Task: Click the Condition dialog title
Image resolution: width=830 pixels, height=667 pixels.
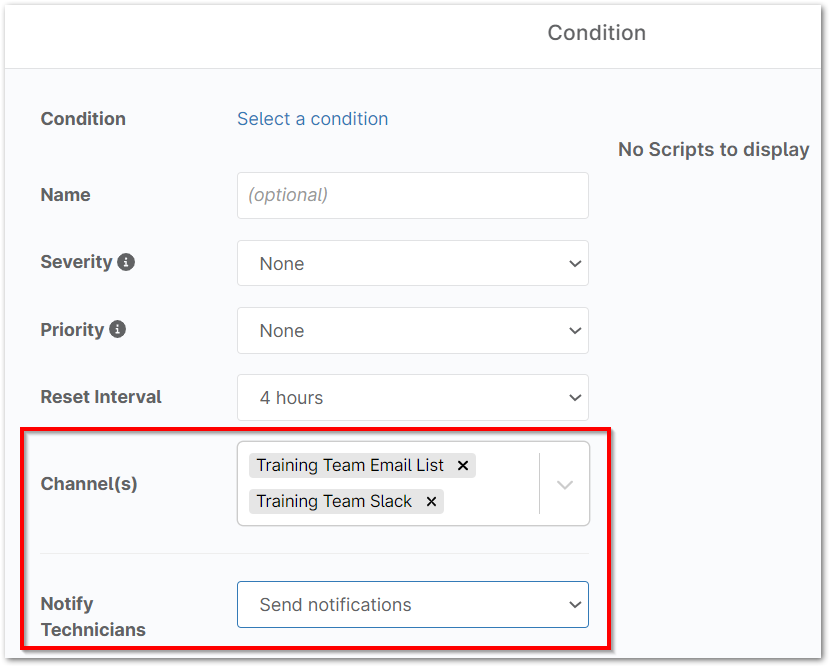Action: pyautogui.click(x=596, y=33)
